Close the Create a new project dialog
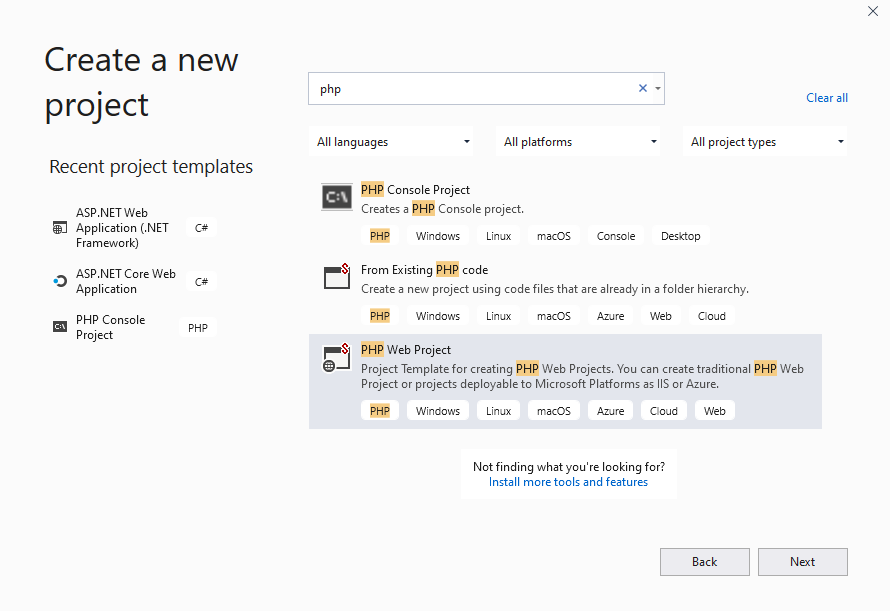Image resolution: width=890 pixels, height=611 pixels. (873, 11)
